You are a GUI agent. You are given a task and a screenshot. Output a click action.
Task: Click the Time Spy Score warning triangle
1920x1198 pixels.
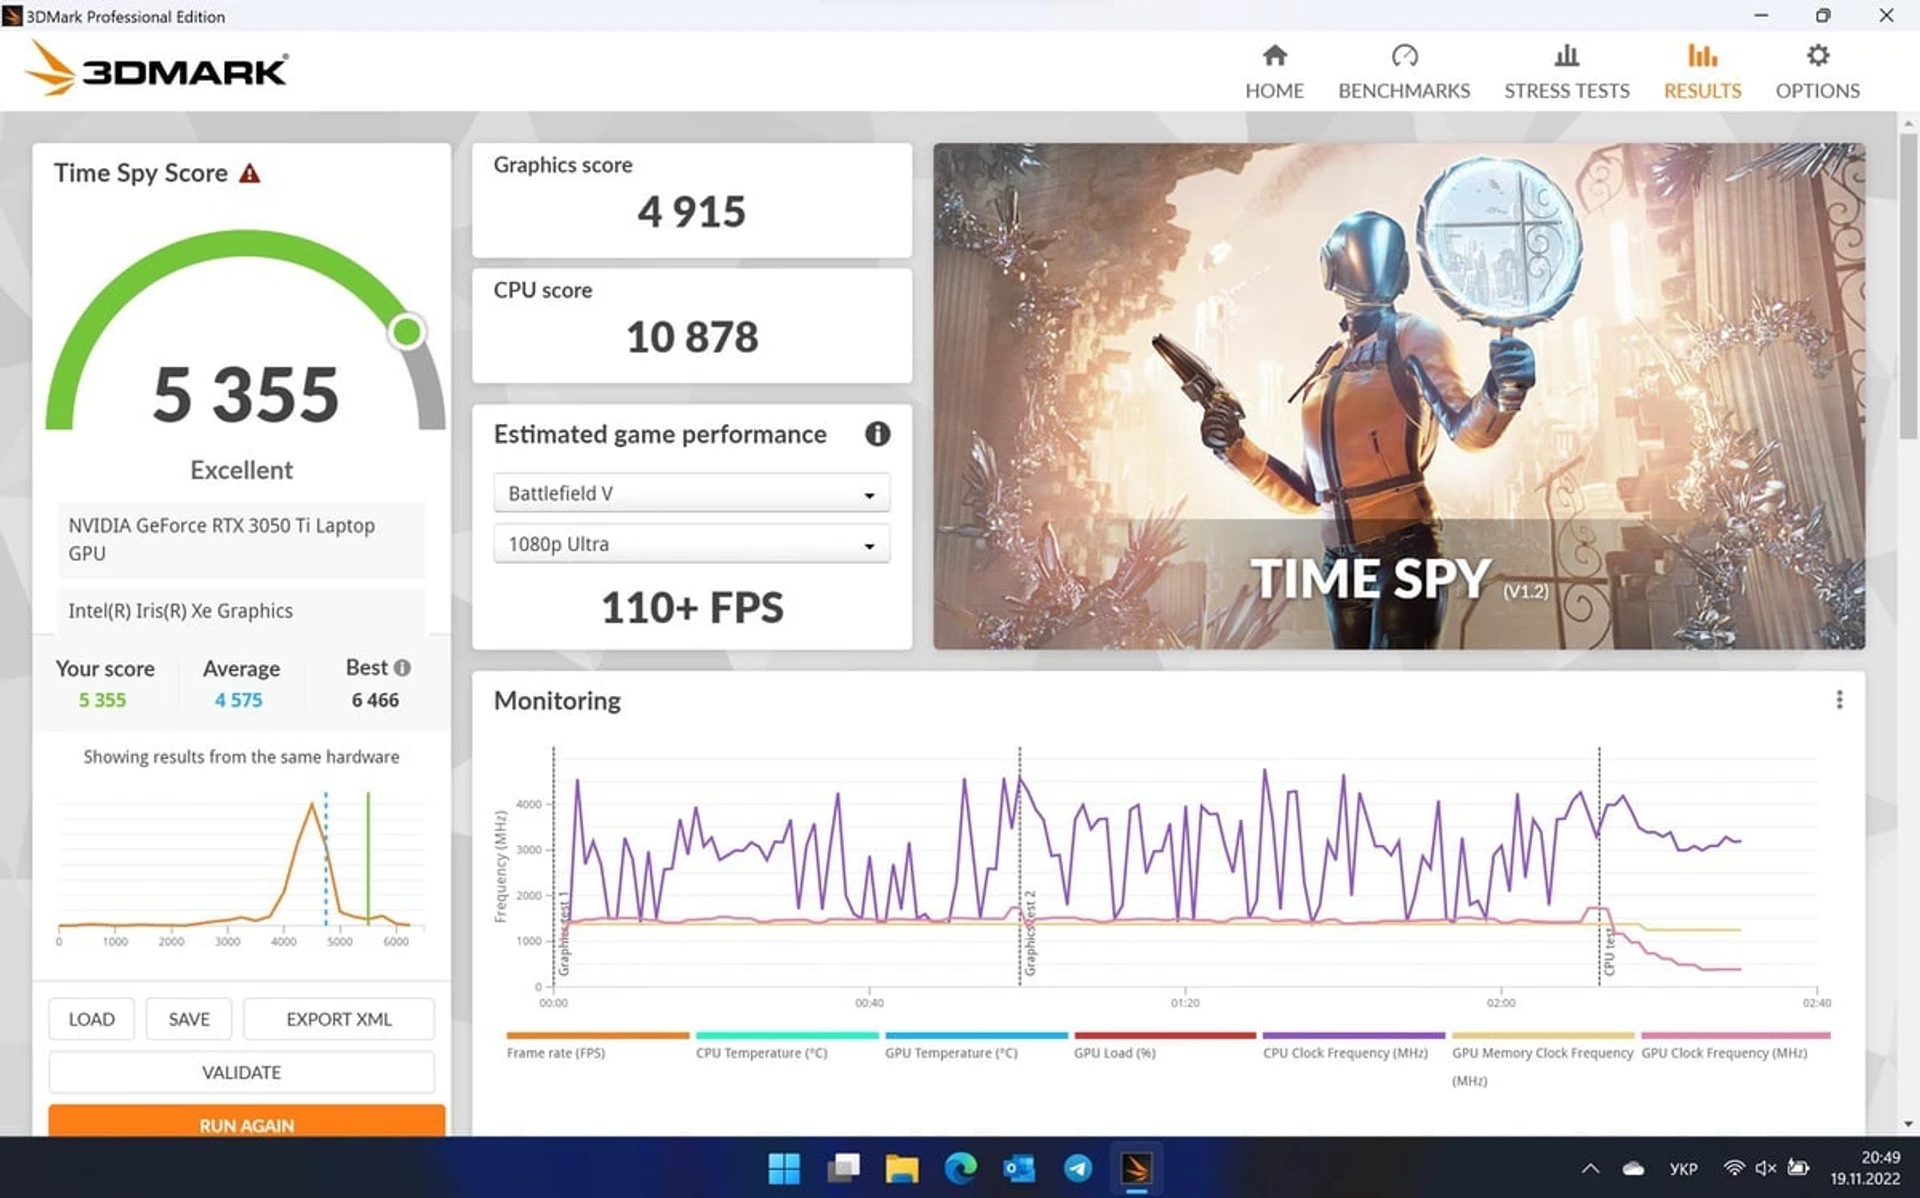[250, 173]
